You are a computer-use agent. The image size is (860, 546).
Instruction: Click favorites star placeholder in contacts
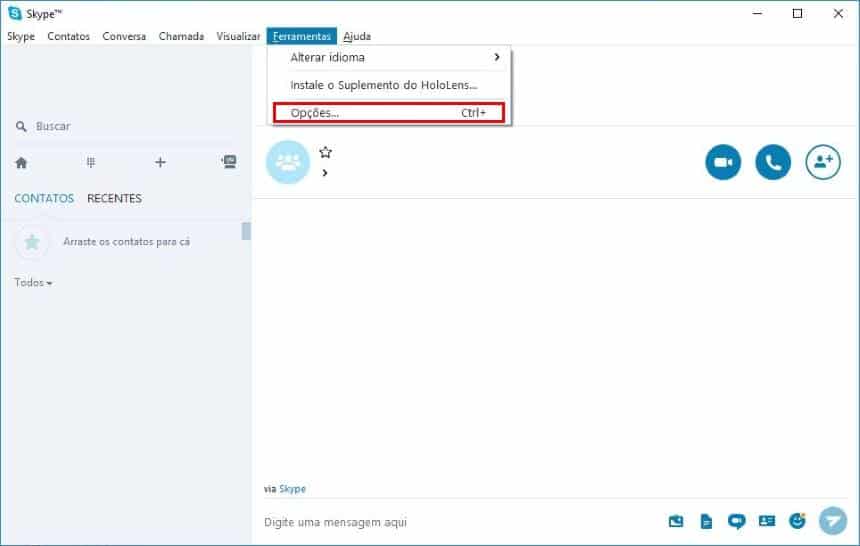coord(32,241)
